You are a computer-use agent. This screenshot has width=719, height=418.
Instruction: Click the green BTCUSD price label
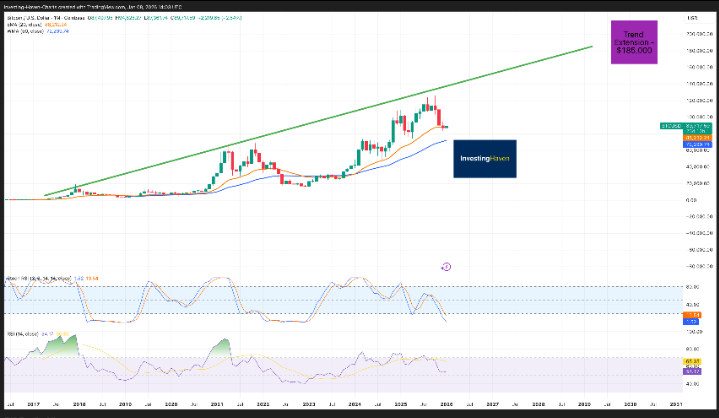click(686, 126)
